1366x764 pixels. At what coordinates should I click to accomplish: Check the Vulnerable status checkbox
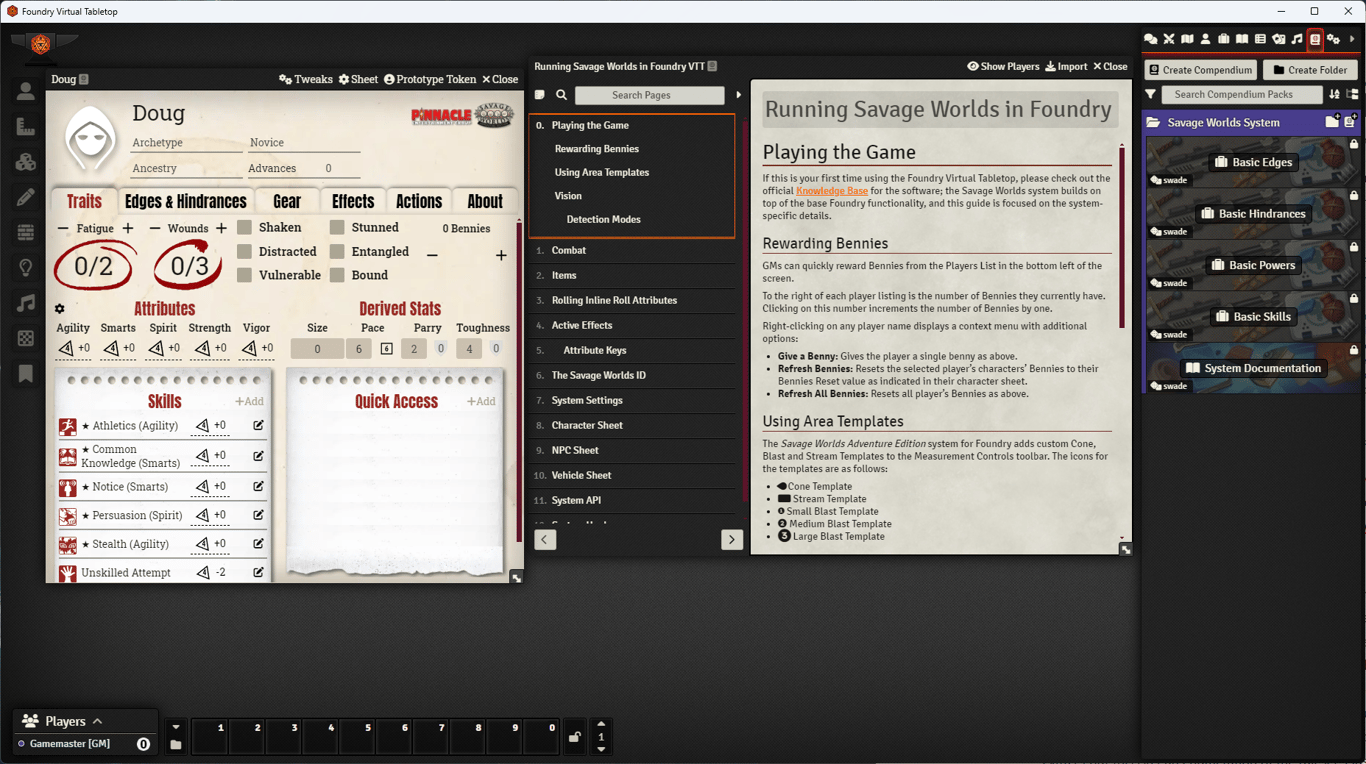[x=244, y=275]
